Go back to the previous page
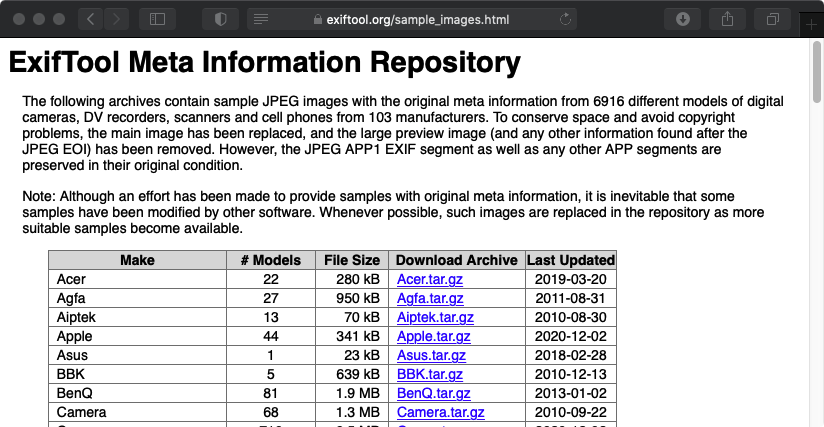The width and height of the screenshot is (824, 427). tap(90, 19)
